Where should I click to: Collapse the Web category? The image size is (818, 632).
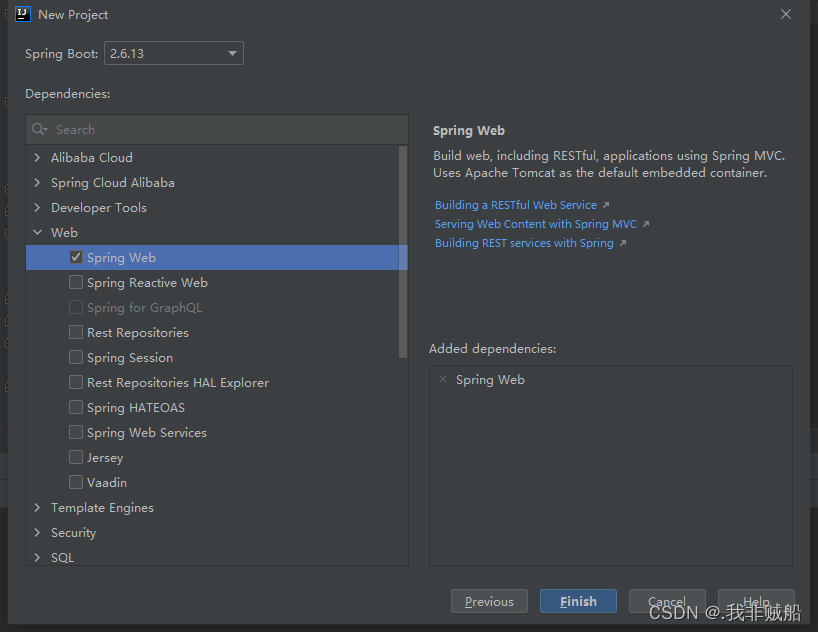click(x=37, y=232)
